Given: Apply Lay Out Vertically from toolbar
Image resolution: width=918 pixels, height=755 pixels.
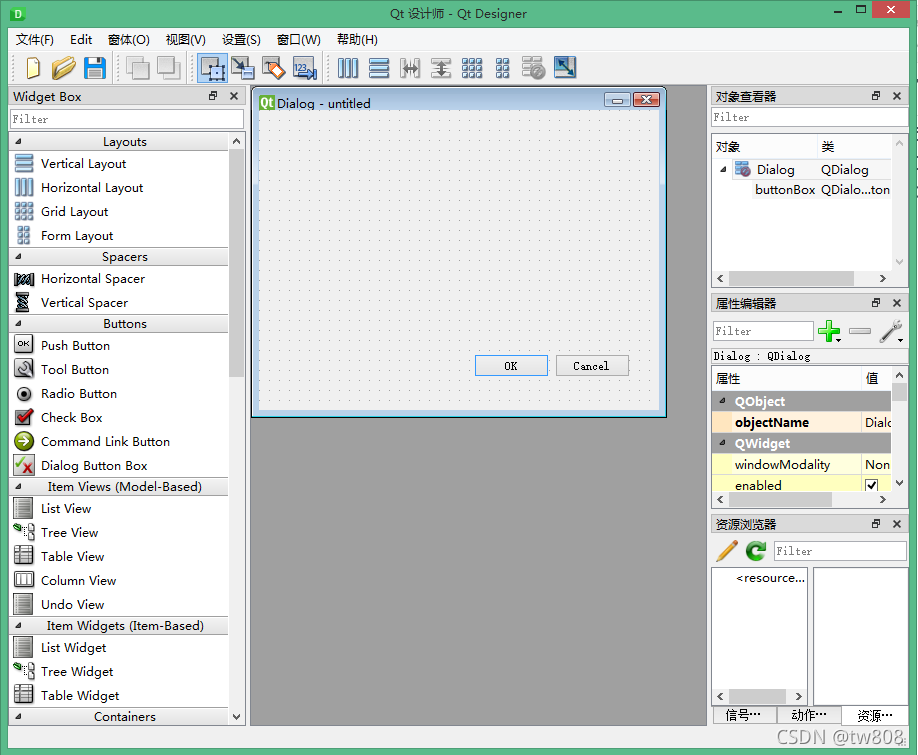Looking at the screenshot, I should [379, 68].
